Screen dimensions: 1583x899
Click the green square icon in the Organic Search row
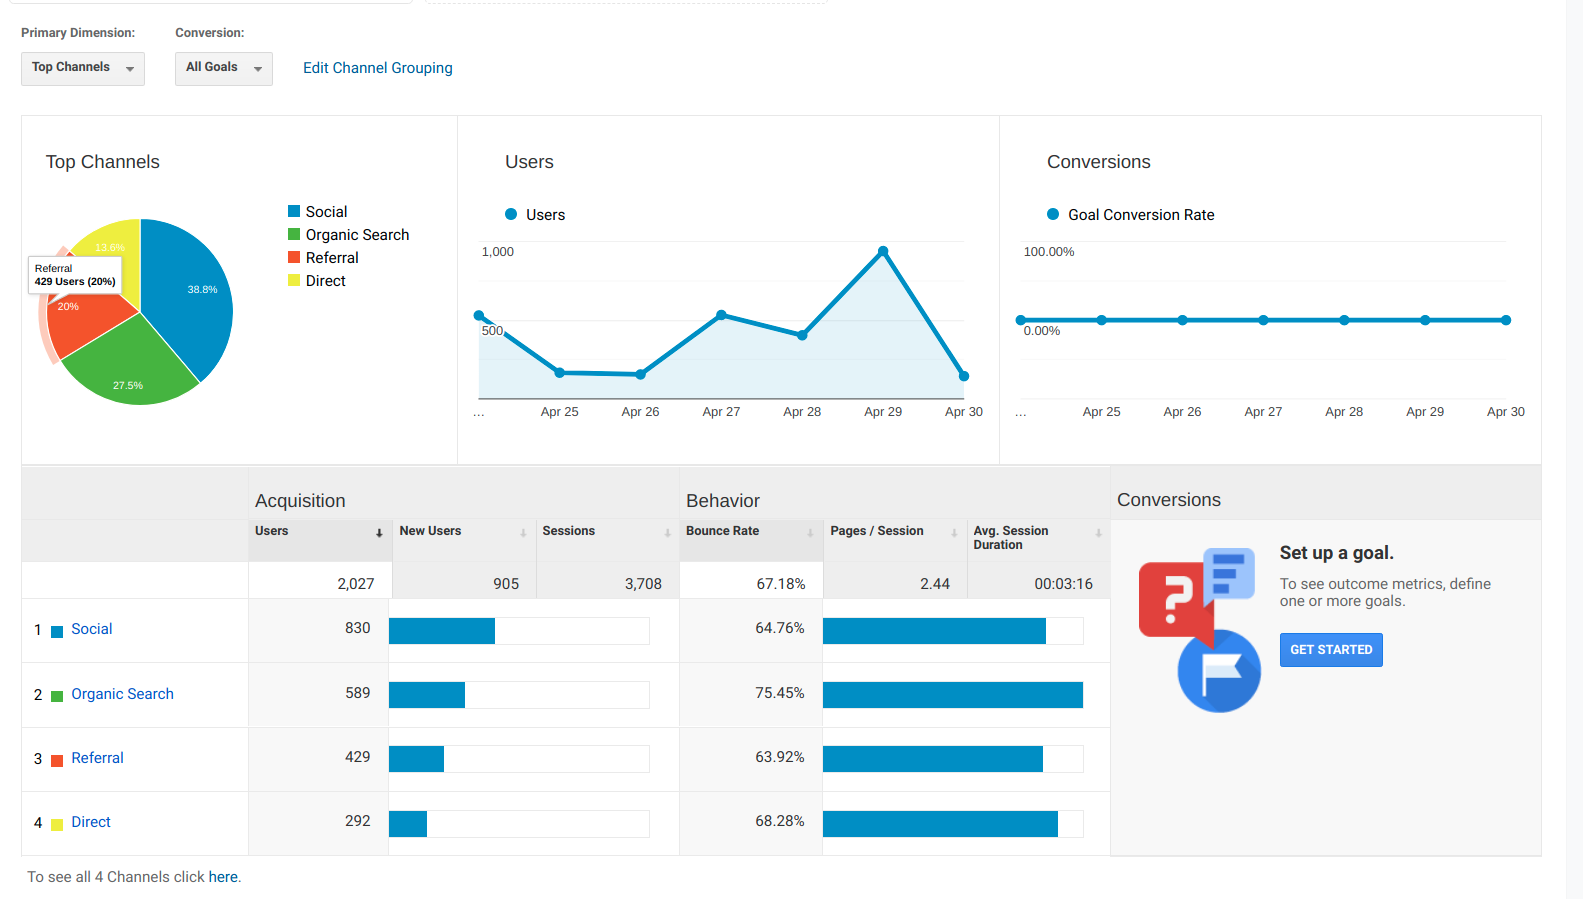point(57,696)
